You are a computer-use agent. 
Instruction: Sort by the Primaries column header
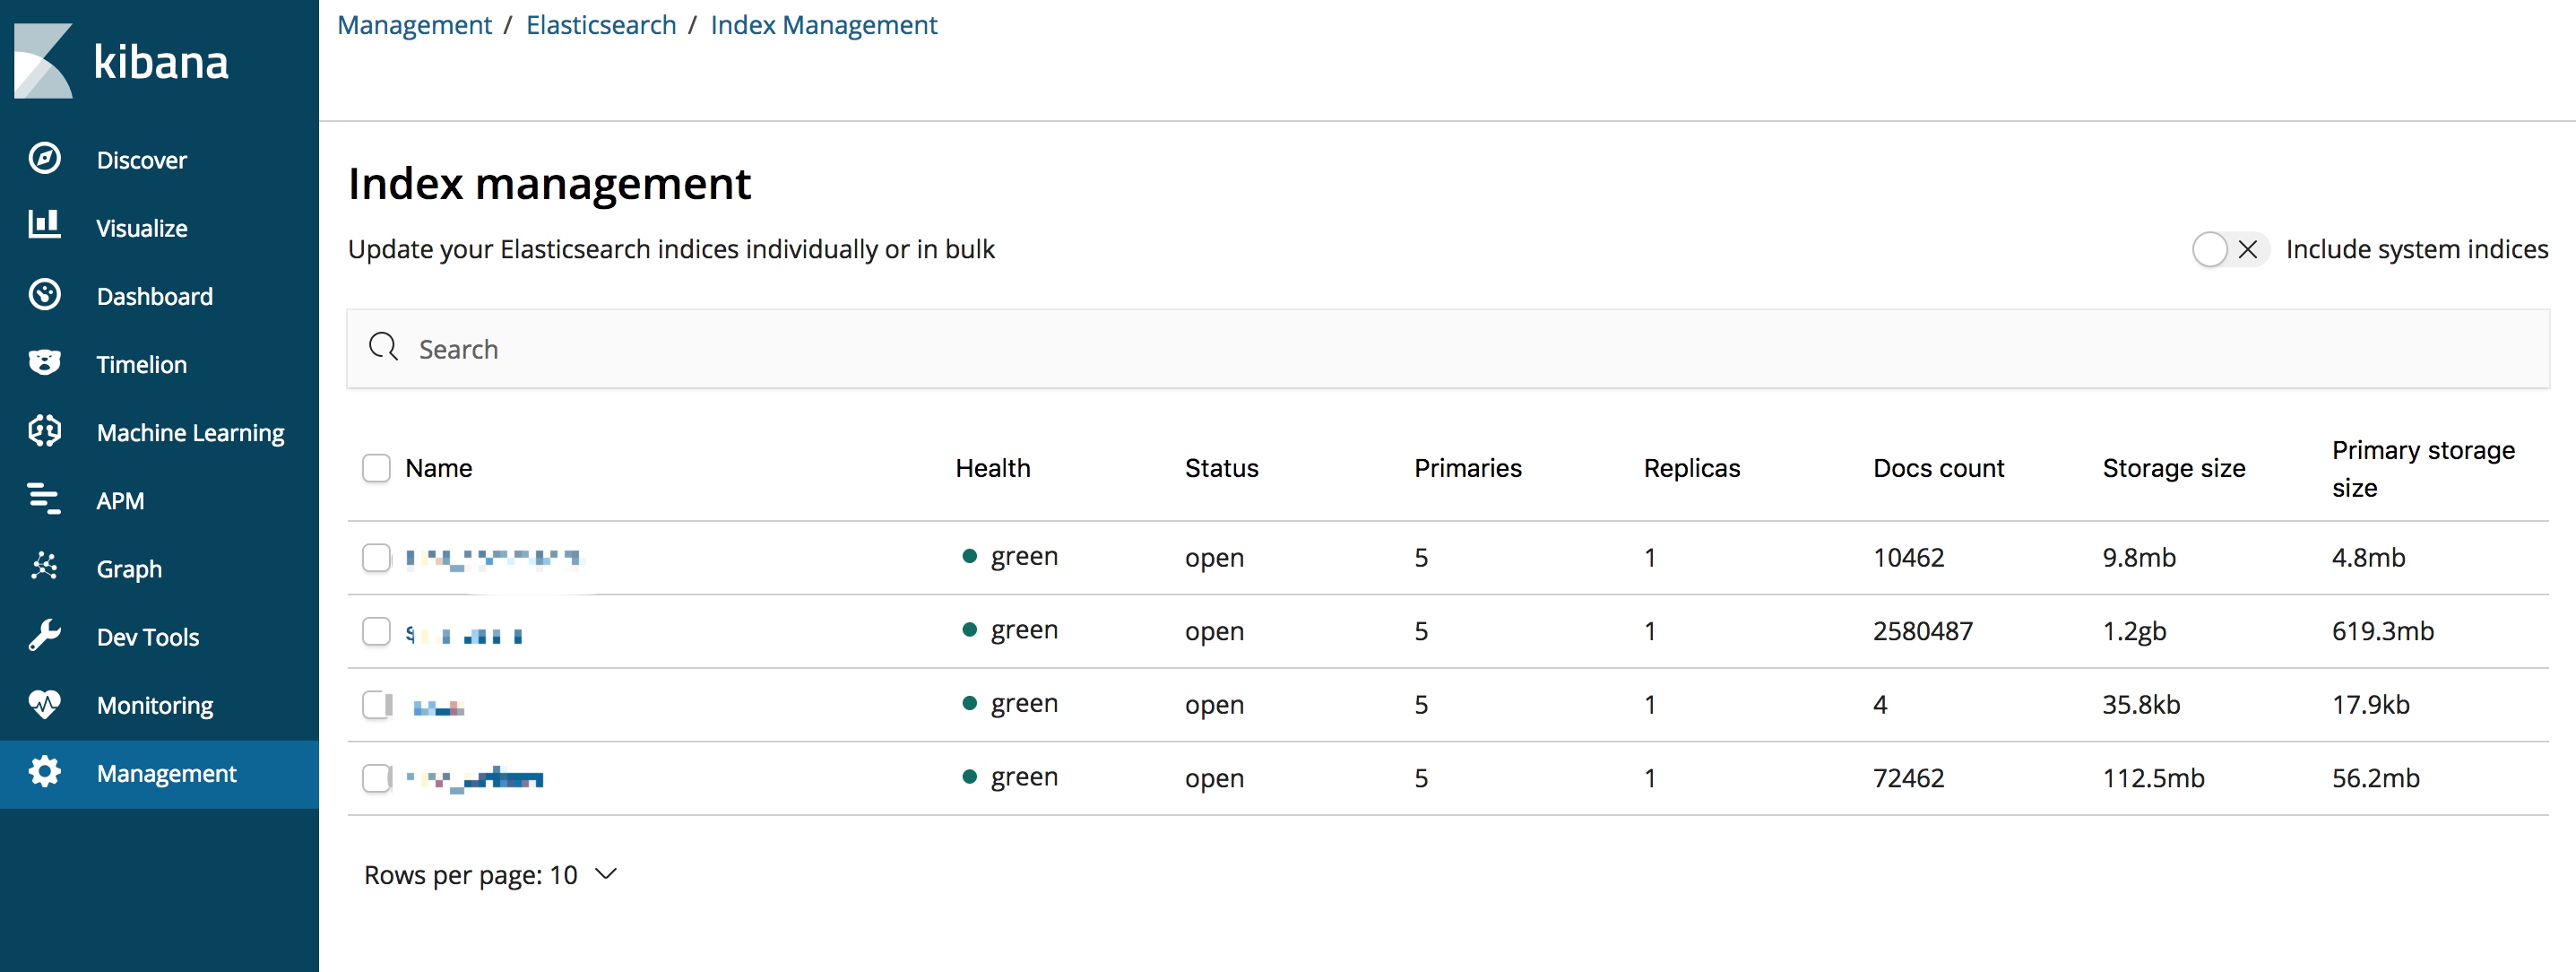click(x=1467, y=468)
